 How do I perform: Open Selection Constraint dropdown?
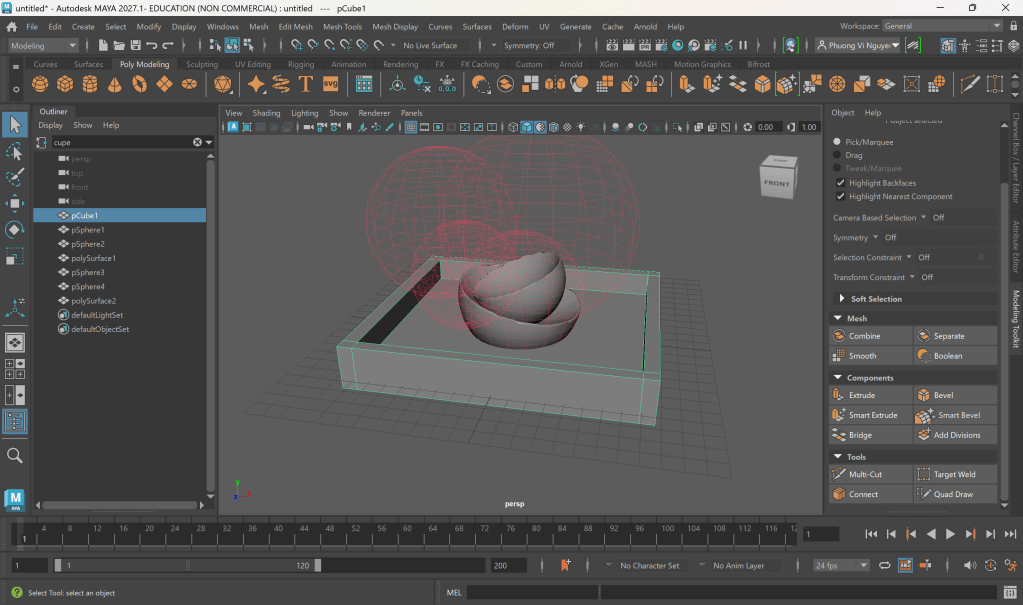(x=909, y=257)
